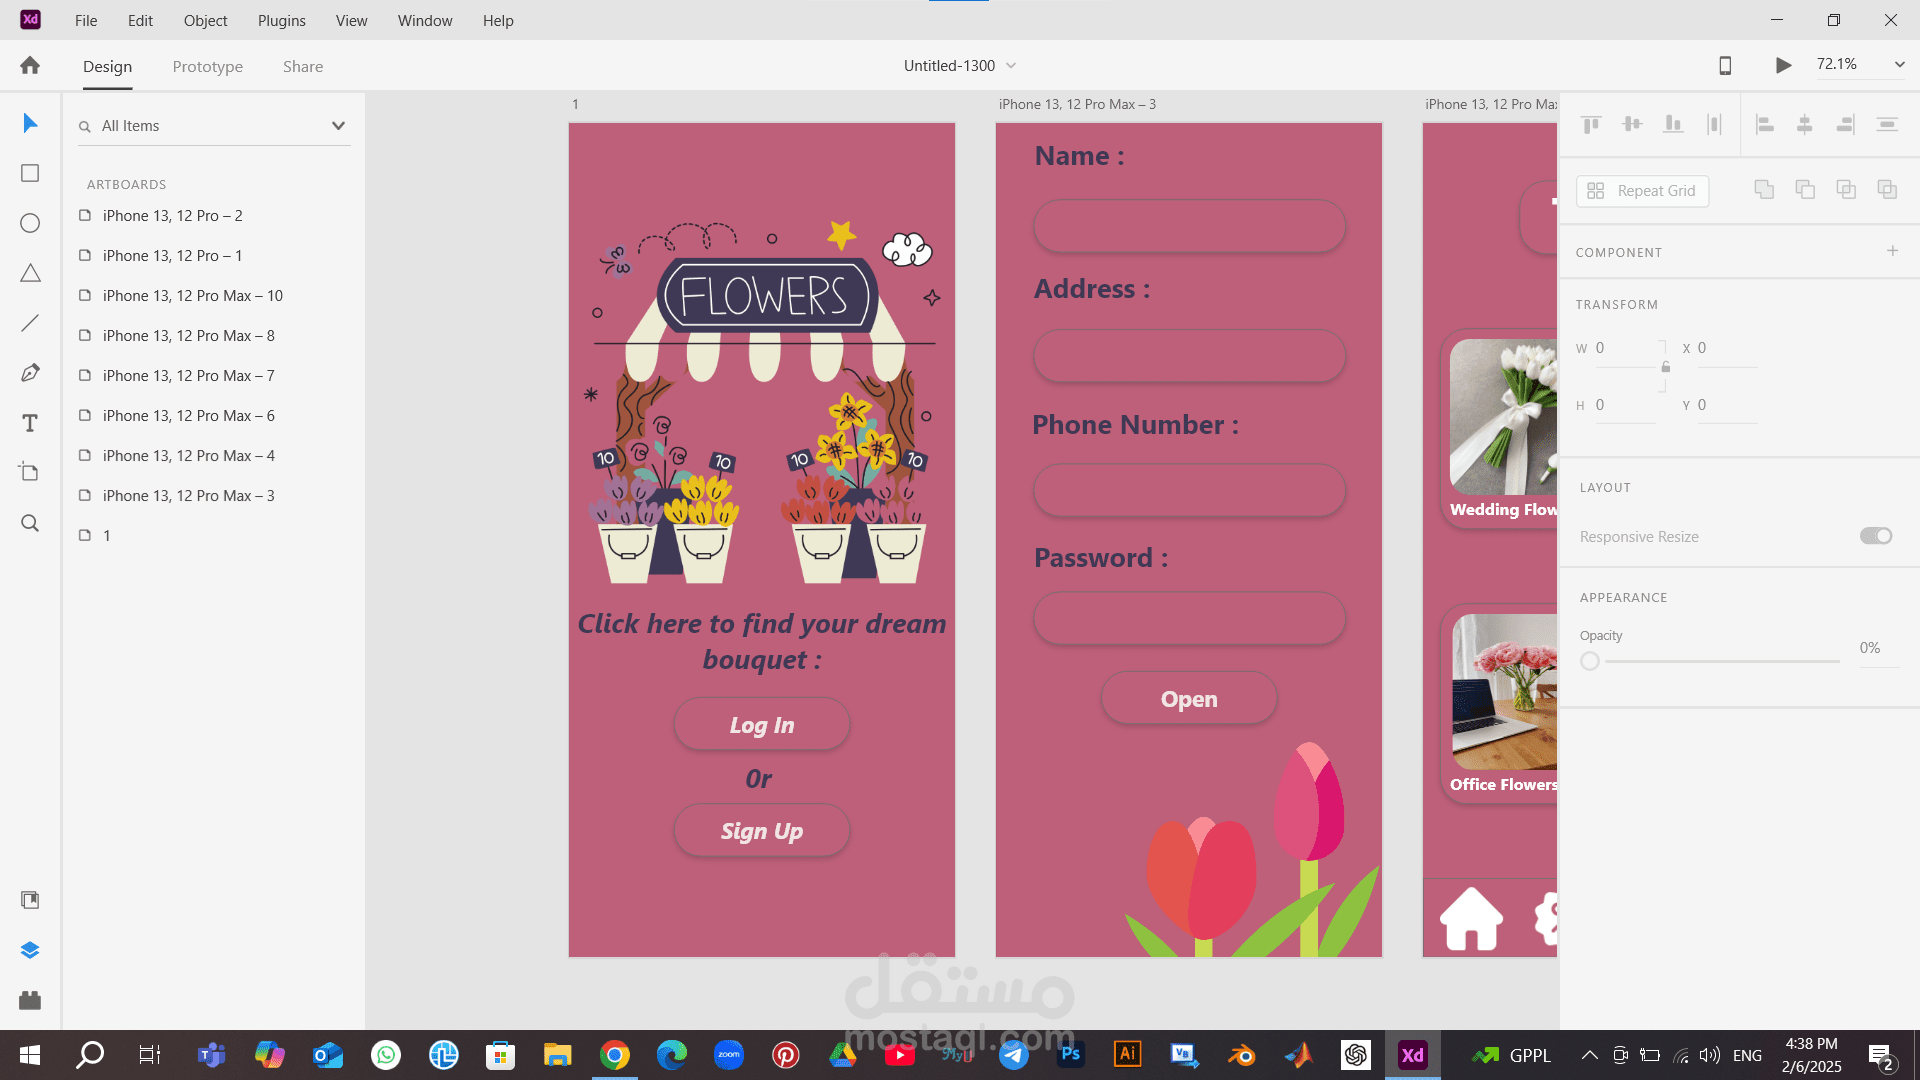The image size is (1920, 1080).
Task: Distribute vertically icon
Action: [x=1887, y=124]
